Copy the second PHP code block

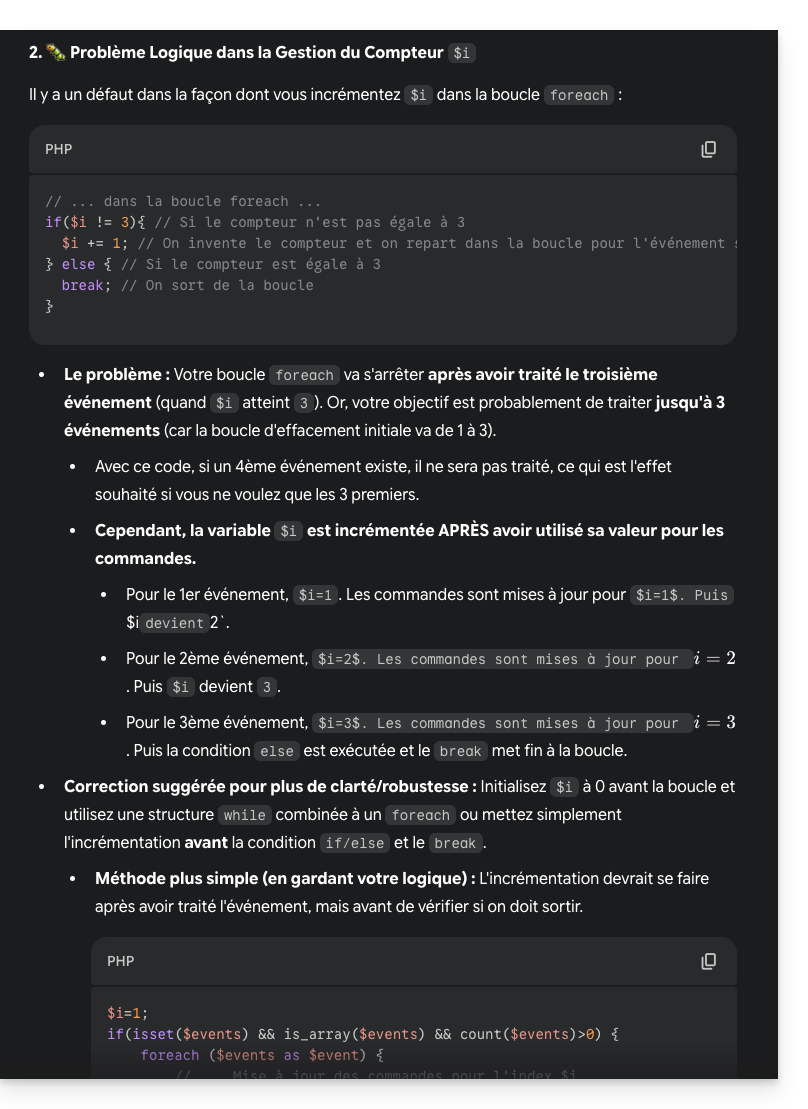[x=708, y=961]
